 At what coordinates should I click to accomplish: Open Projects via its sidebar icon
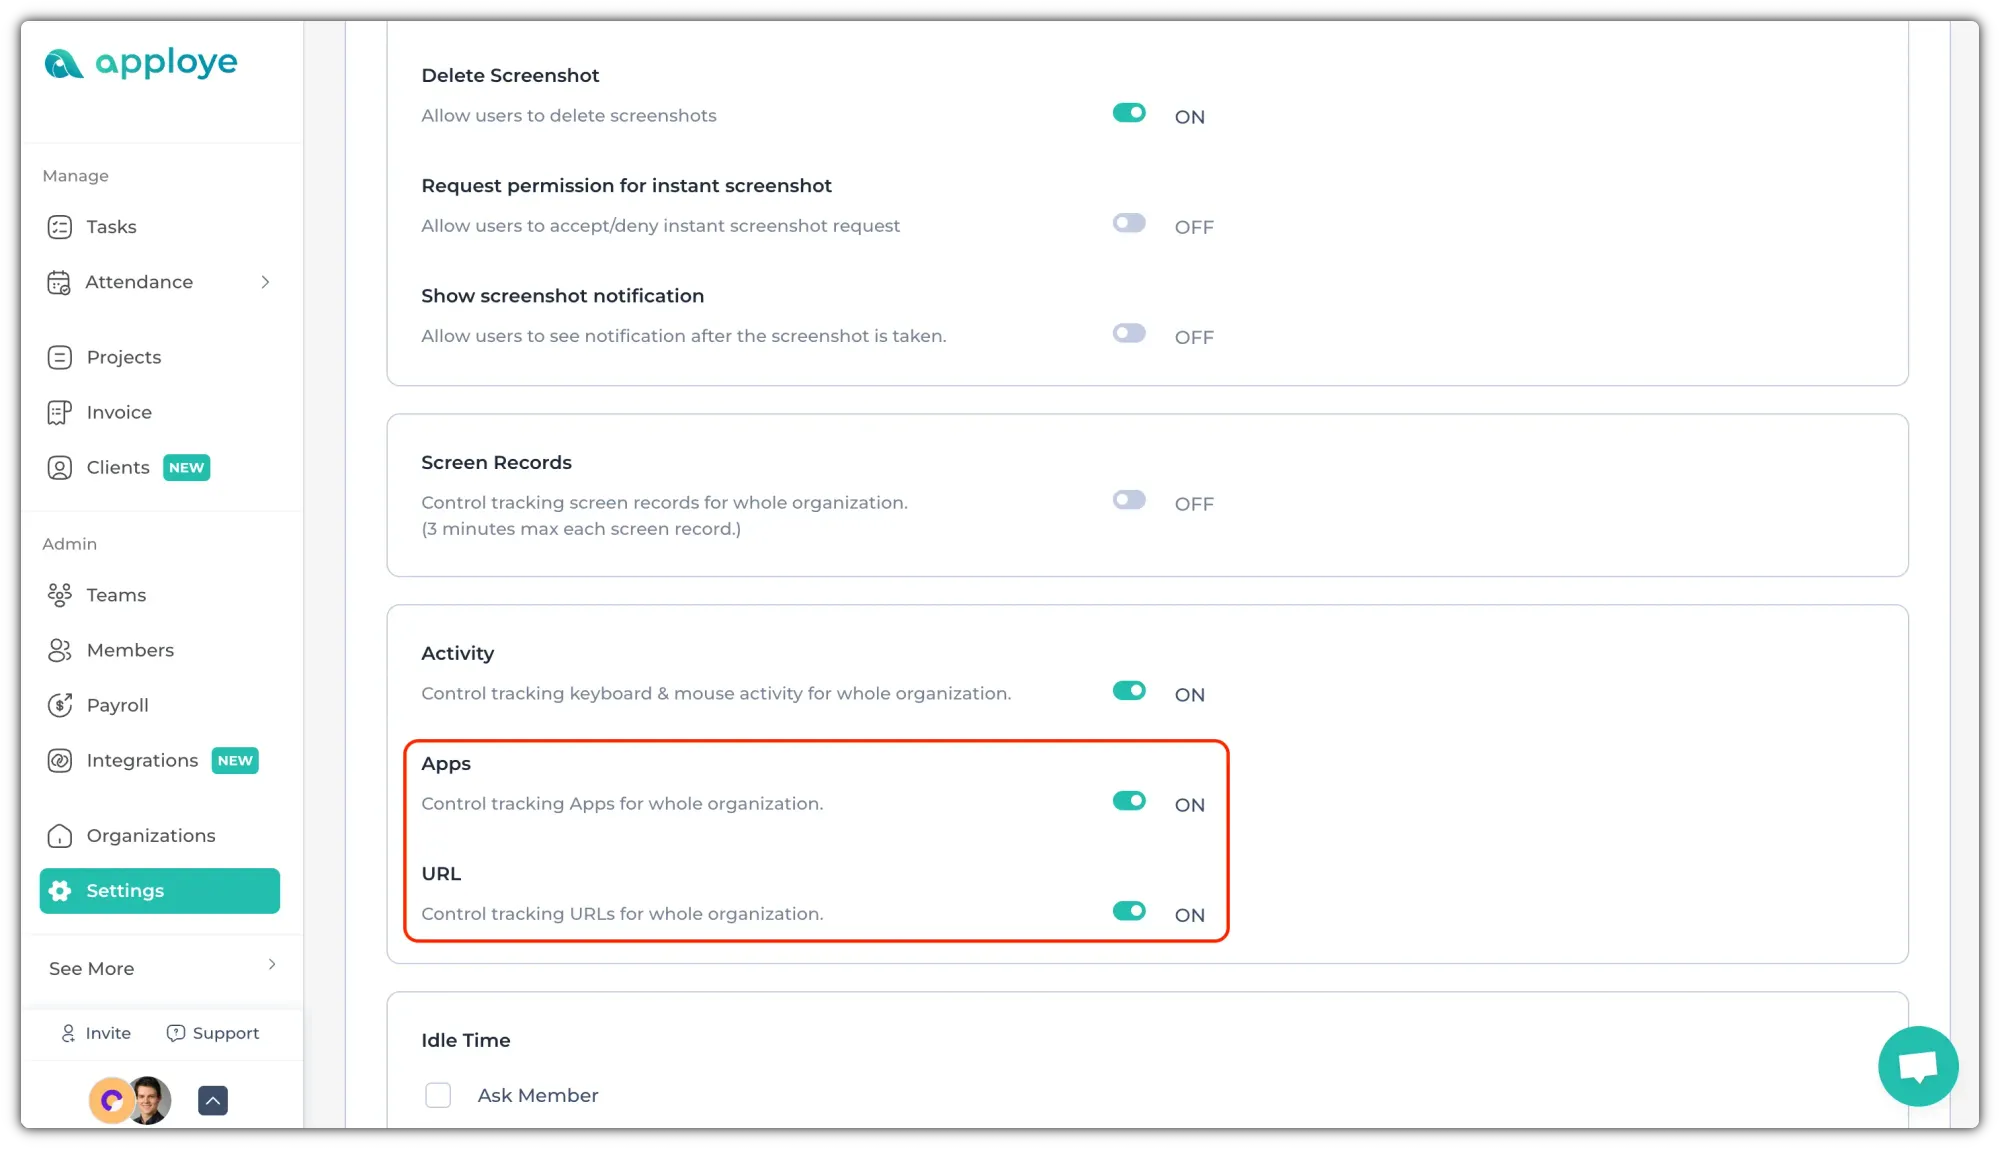(60, 357)
